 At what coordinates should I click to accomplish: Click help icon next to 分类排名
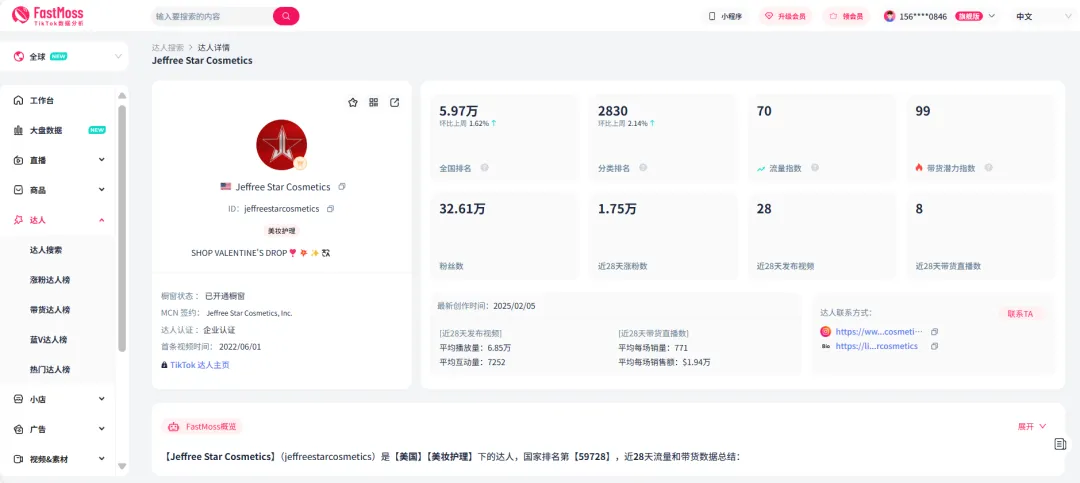[x=643, y=167]
